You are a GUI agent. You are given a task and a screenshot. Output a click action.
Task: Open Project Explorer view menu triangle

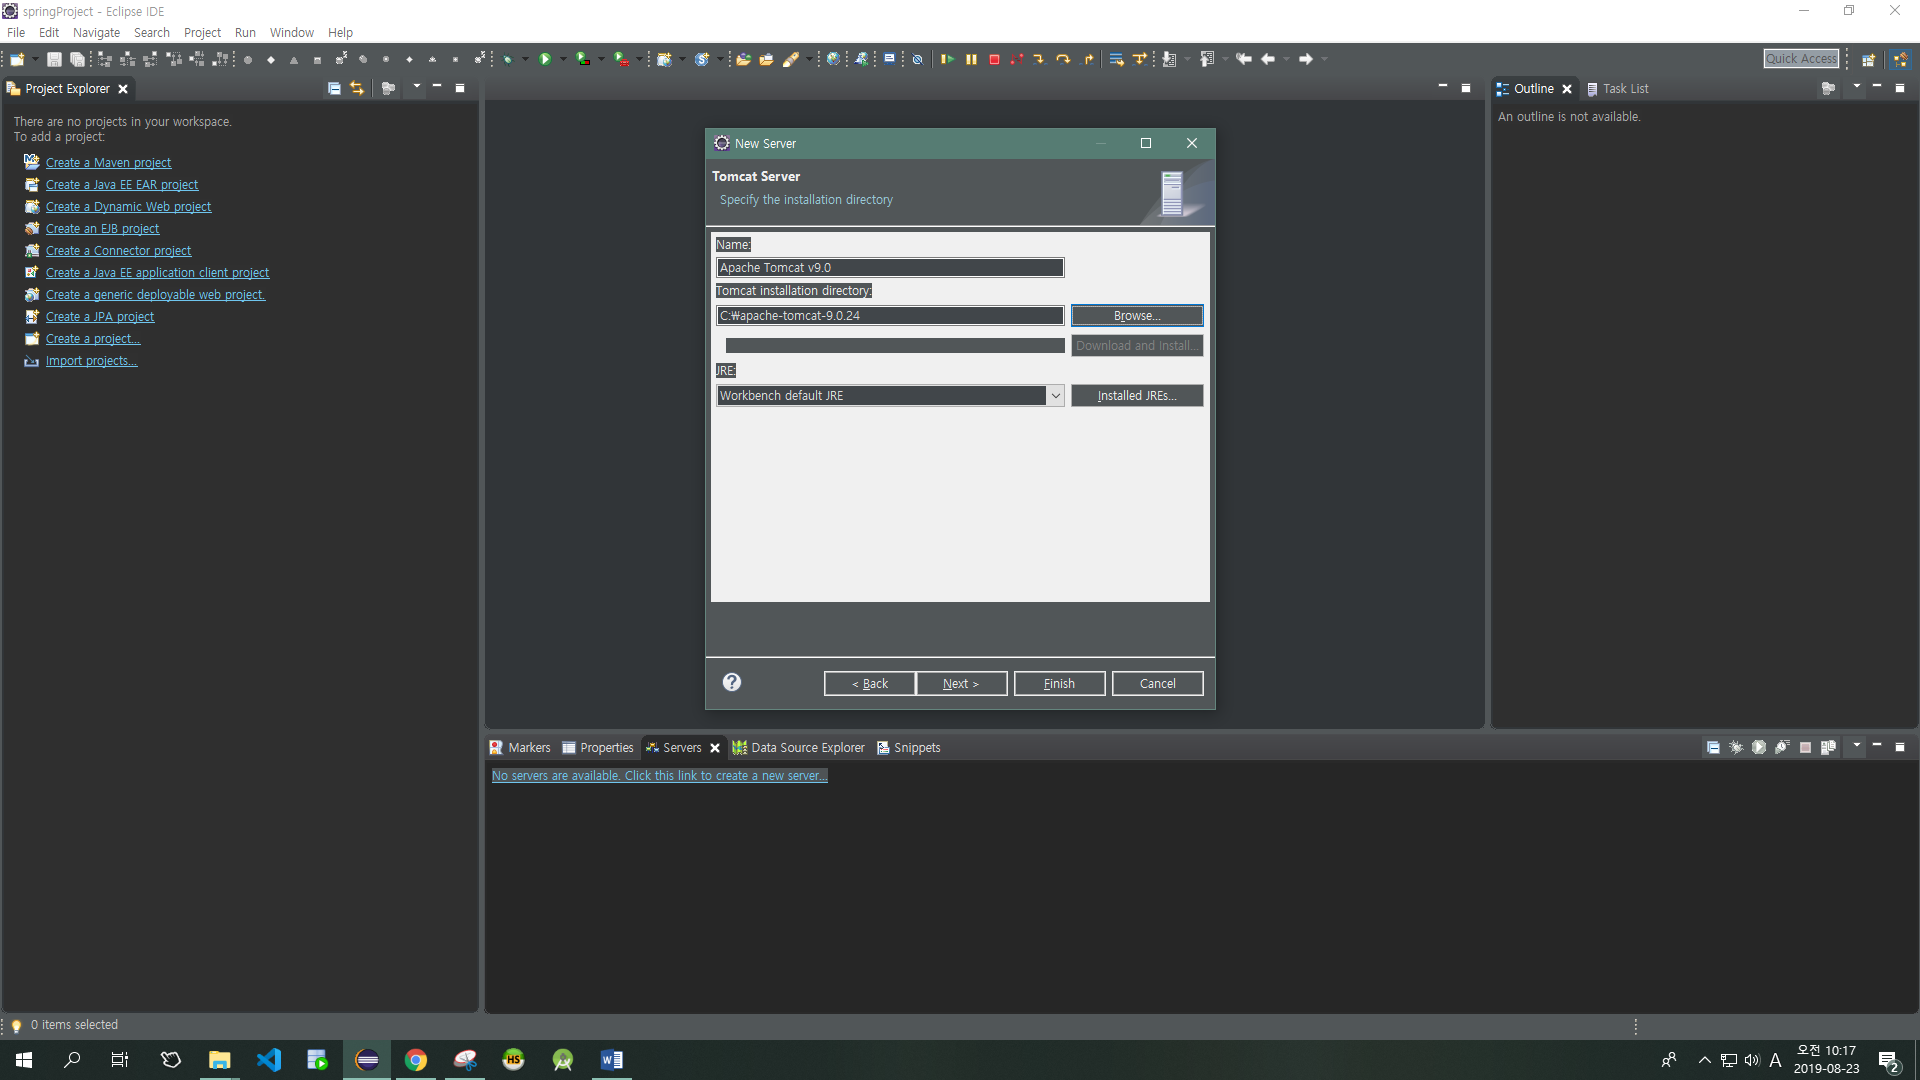[417, 87]
